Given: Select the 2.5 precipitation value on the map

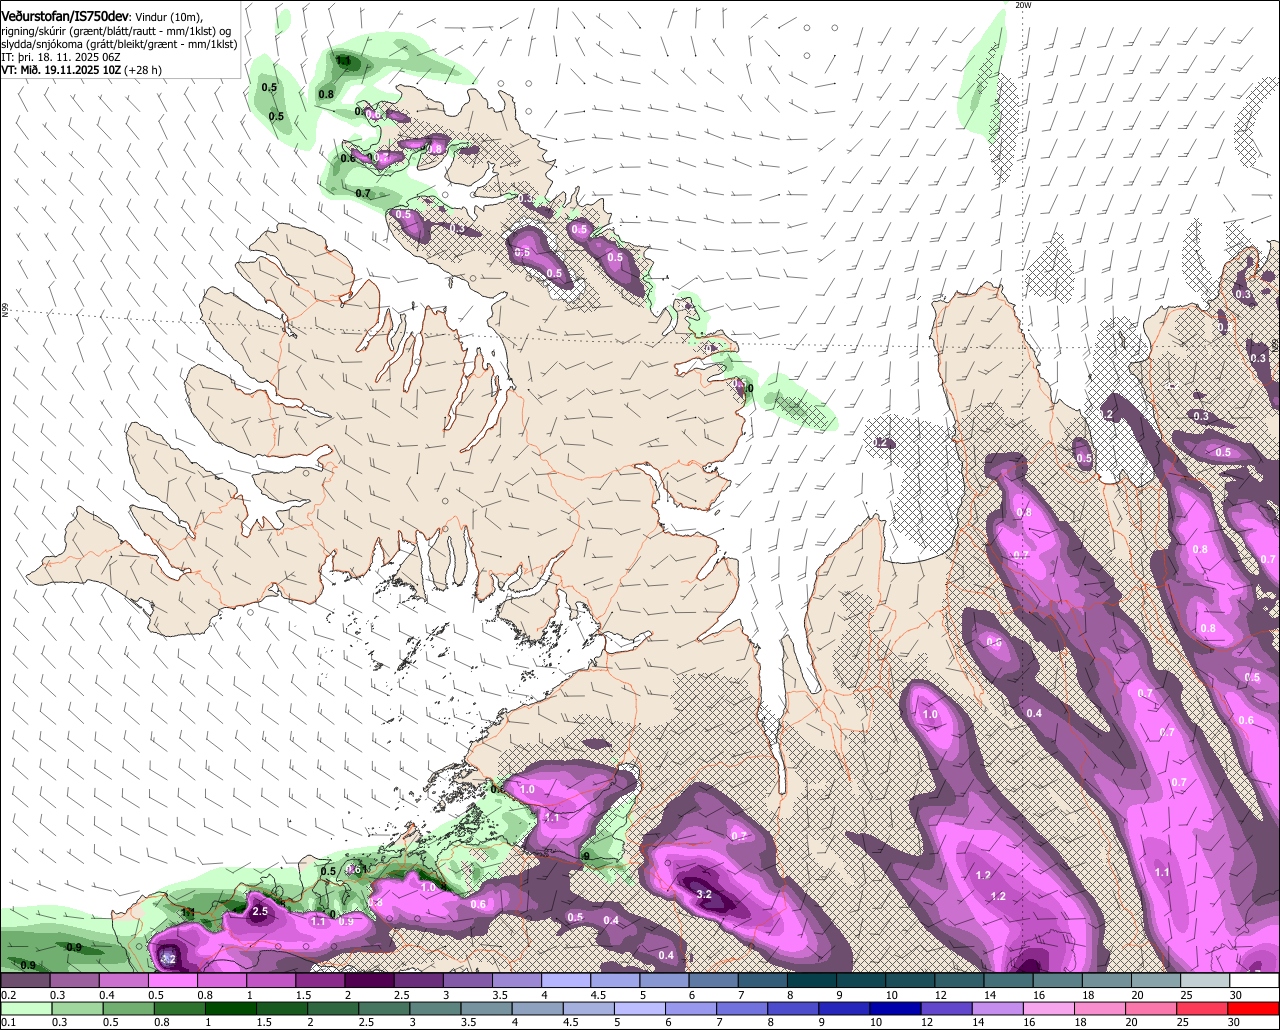Looking at the screenshot, I should pos(260,912).
